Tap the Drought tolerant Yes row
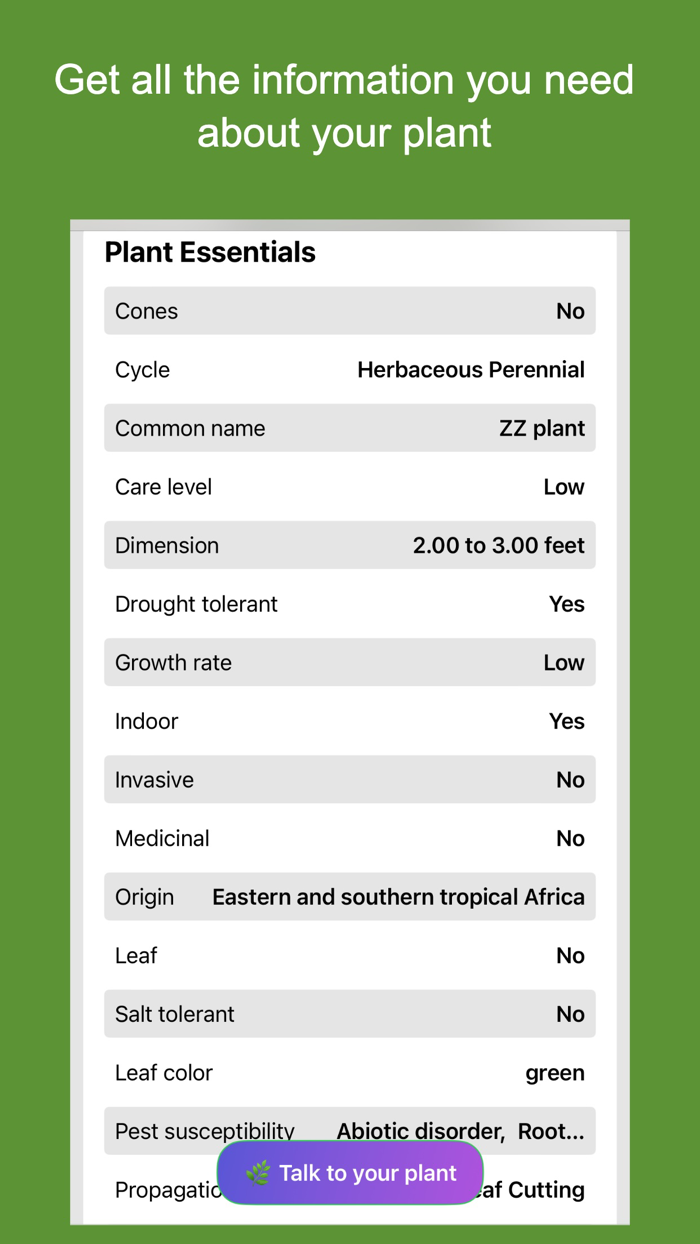Viewport: 700px width, 1244px height. 350,604
